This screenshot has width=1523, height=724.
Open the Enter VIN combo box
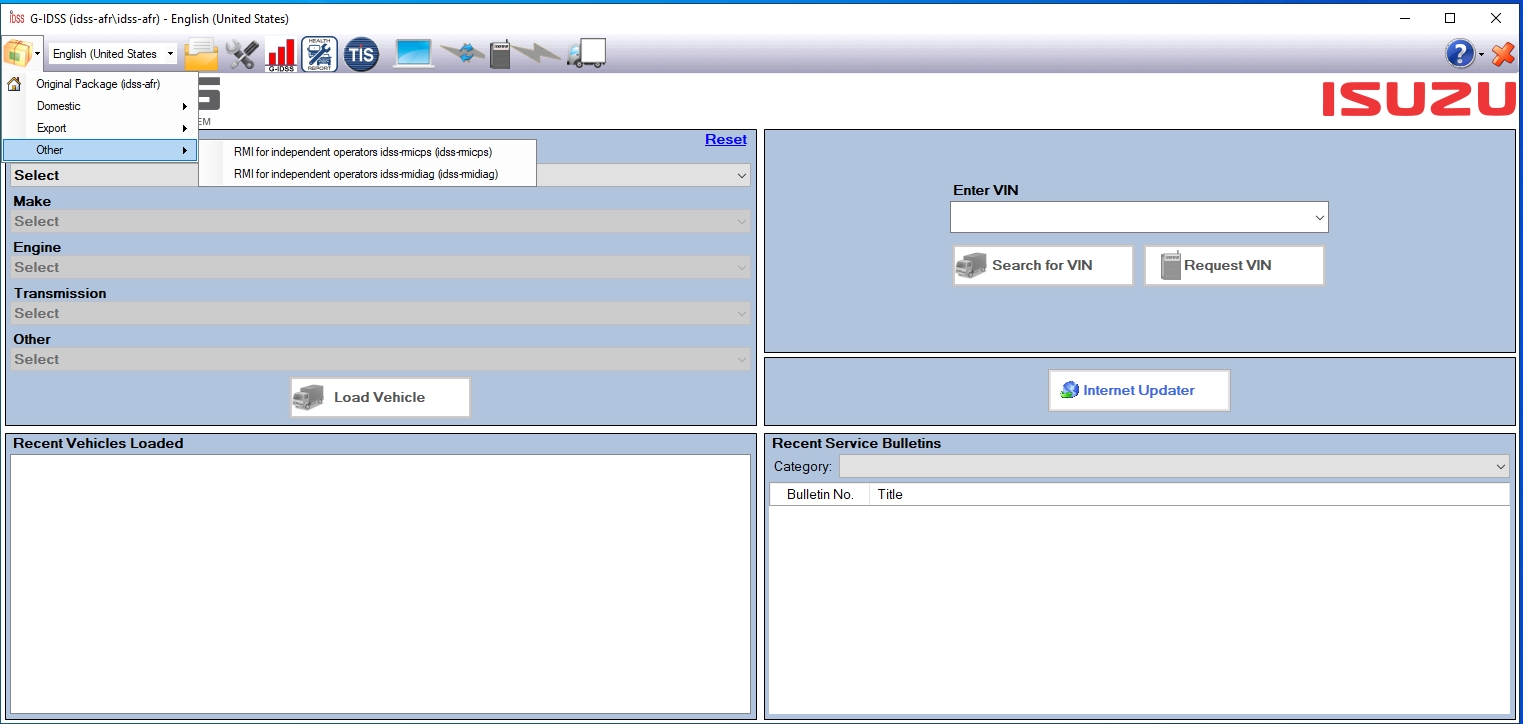click(x=1139, y=217)
